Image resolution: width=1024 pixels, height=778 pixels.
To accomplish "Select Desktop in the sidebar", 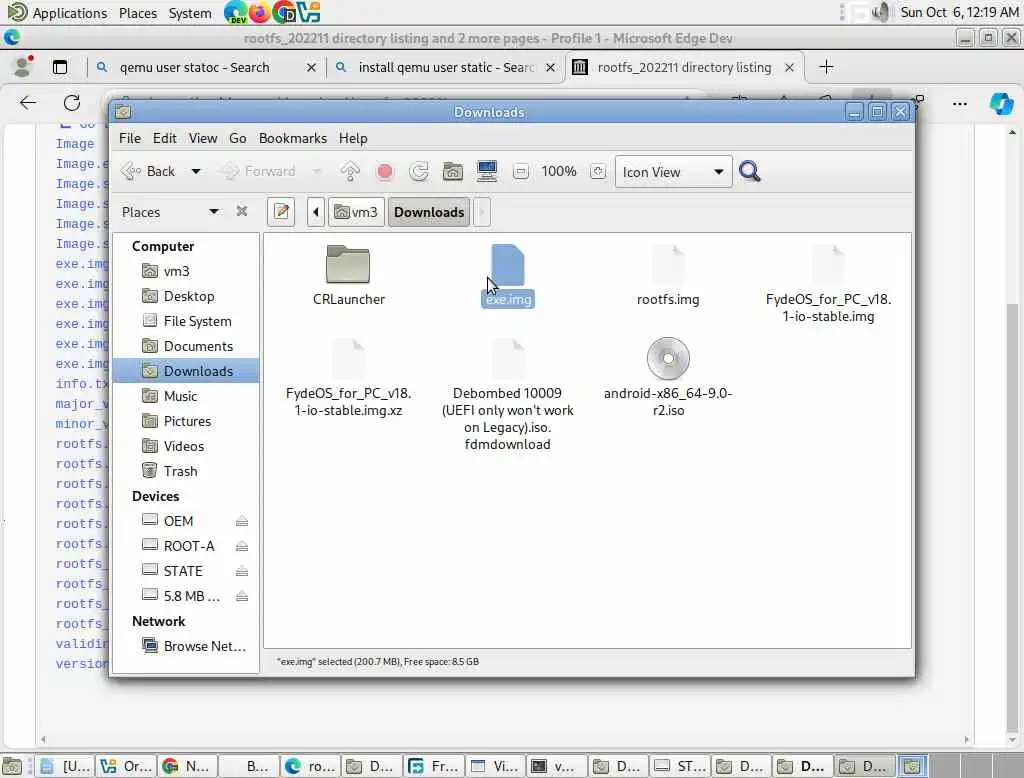I will [x=186, y=296].
